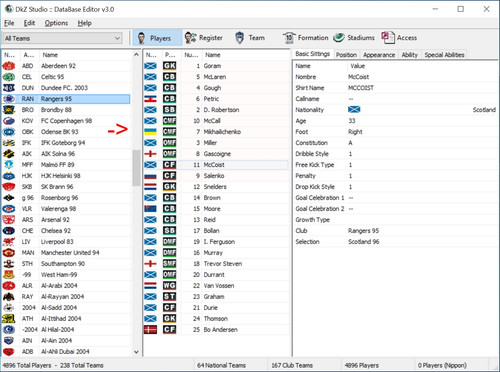
Task: Click the GK position badge for Goram
Action: point(169,66)
